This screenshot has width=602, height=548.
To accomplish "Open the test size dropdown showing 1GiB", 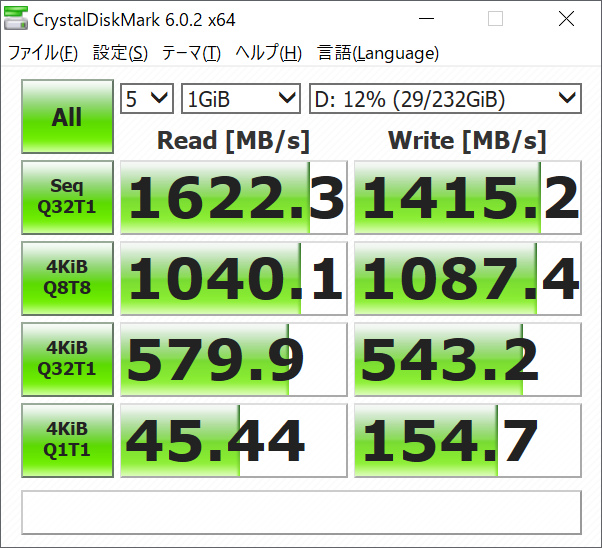I will click(x=241, y=99).
